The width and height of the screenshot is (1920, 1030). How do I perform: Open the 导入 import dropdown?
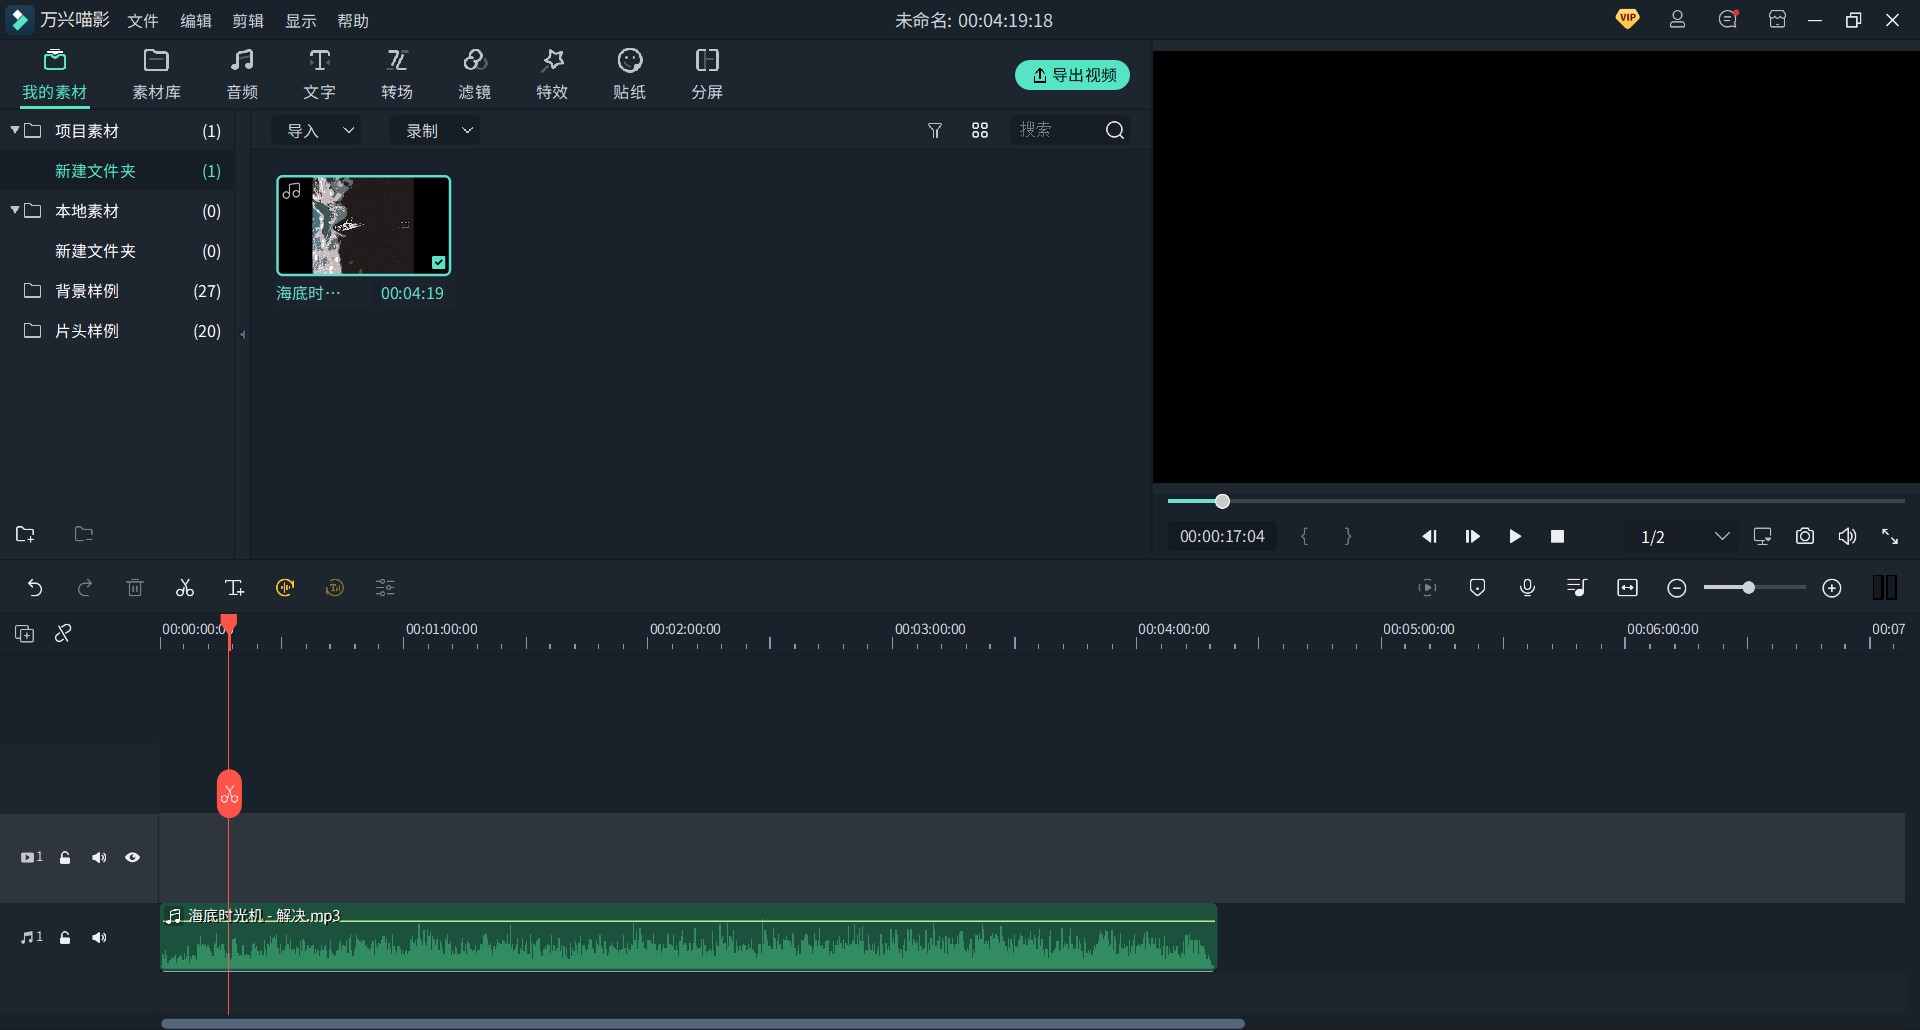tap(317, 130)
